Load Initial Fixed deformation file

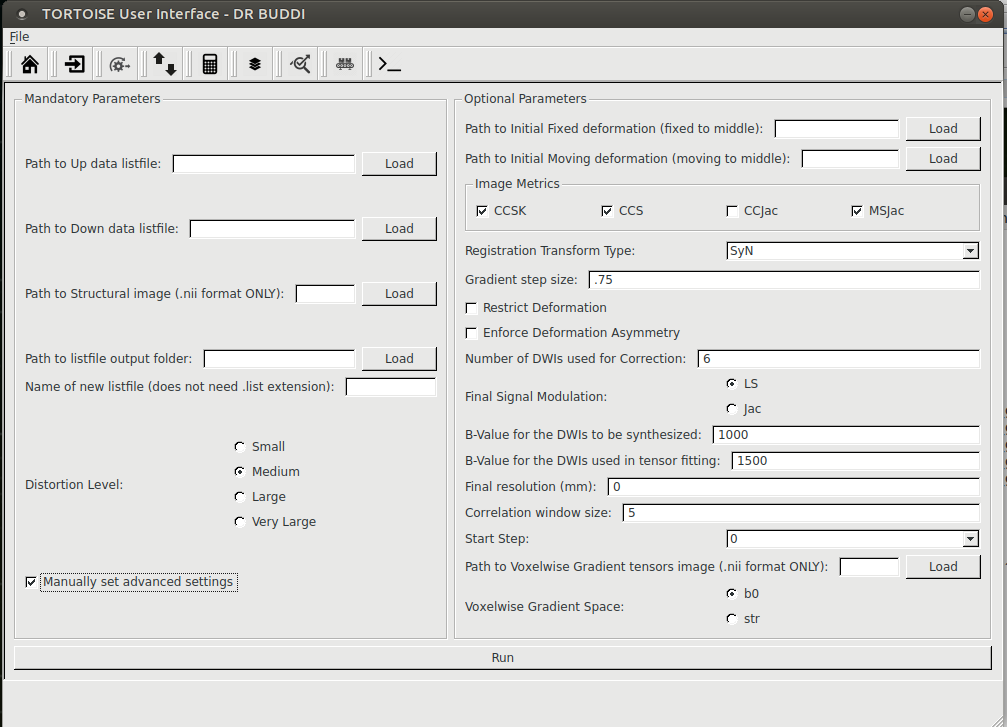pyautogui.click(x=943, y=128)
